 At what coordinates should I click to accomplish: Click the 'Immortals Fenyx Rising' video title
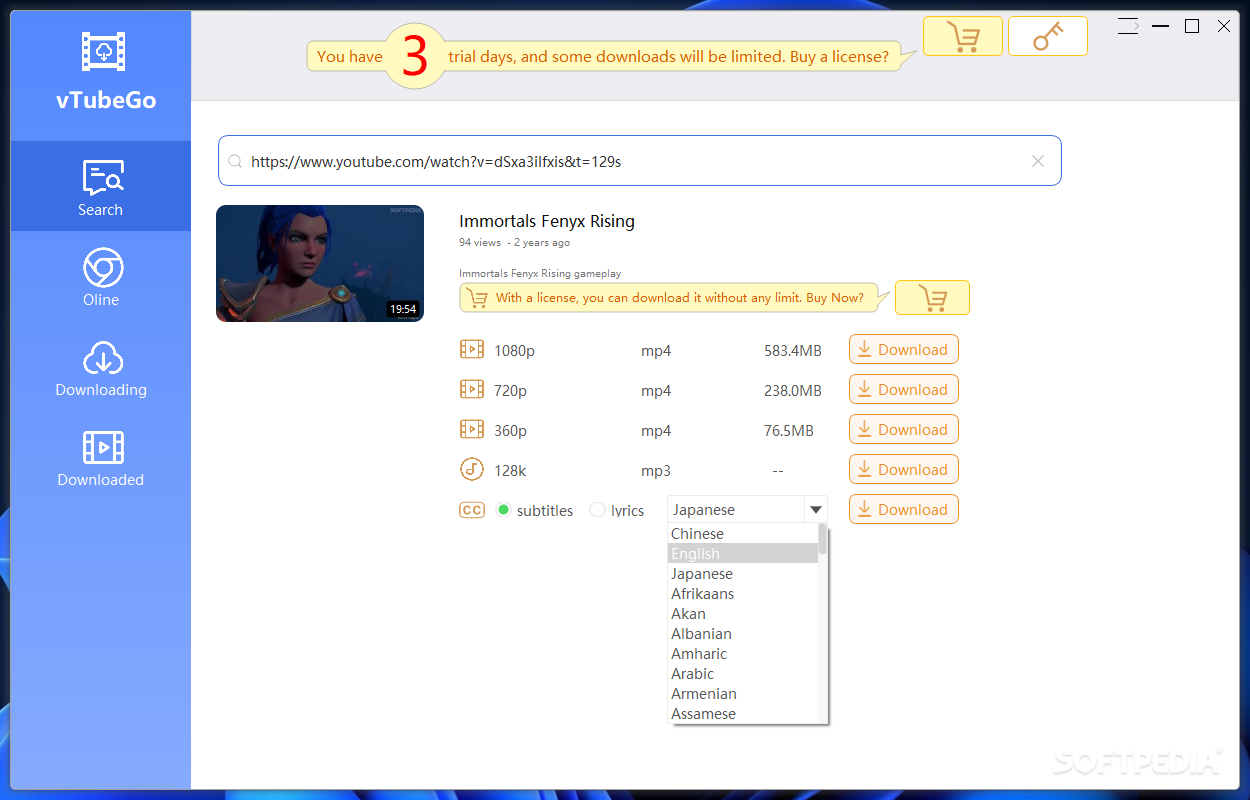(x=547, y=221)
